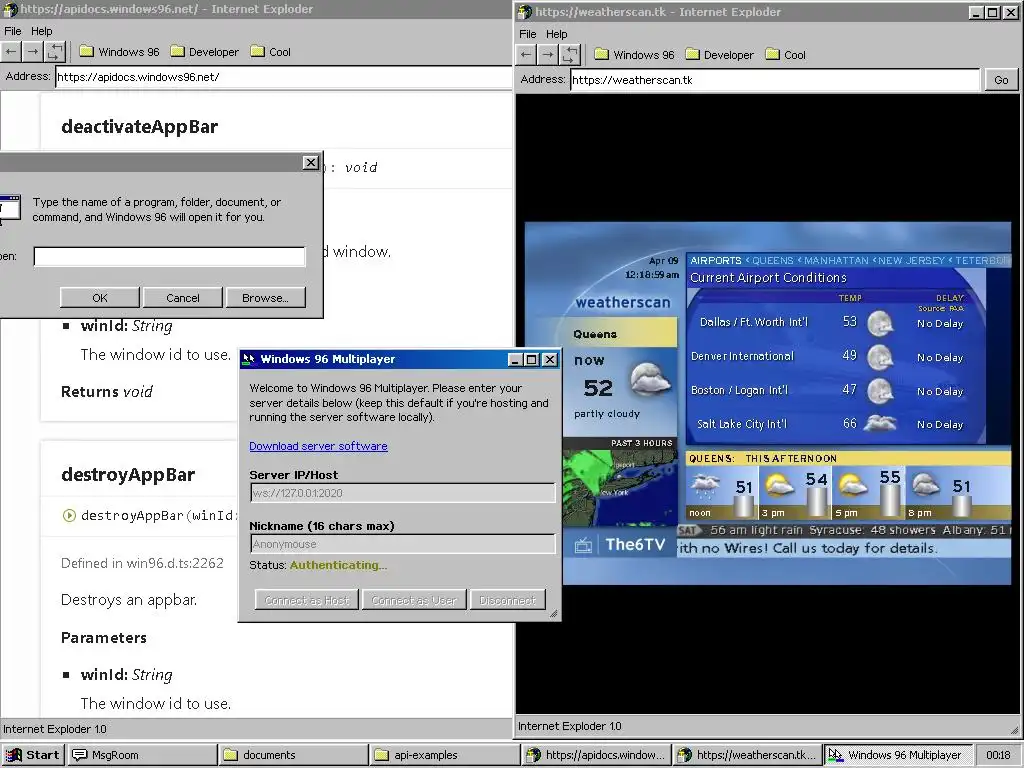
Task: Click the Go button in weatherscan window
Action: (x=1001, y=80)
